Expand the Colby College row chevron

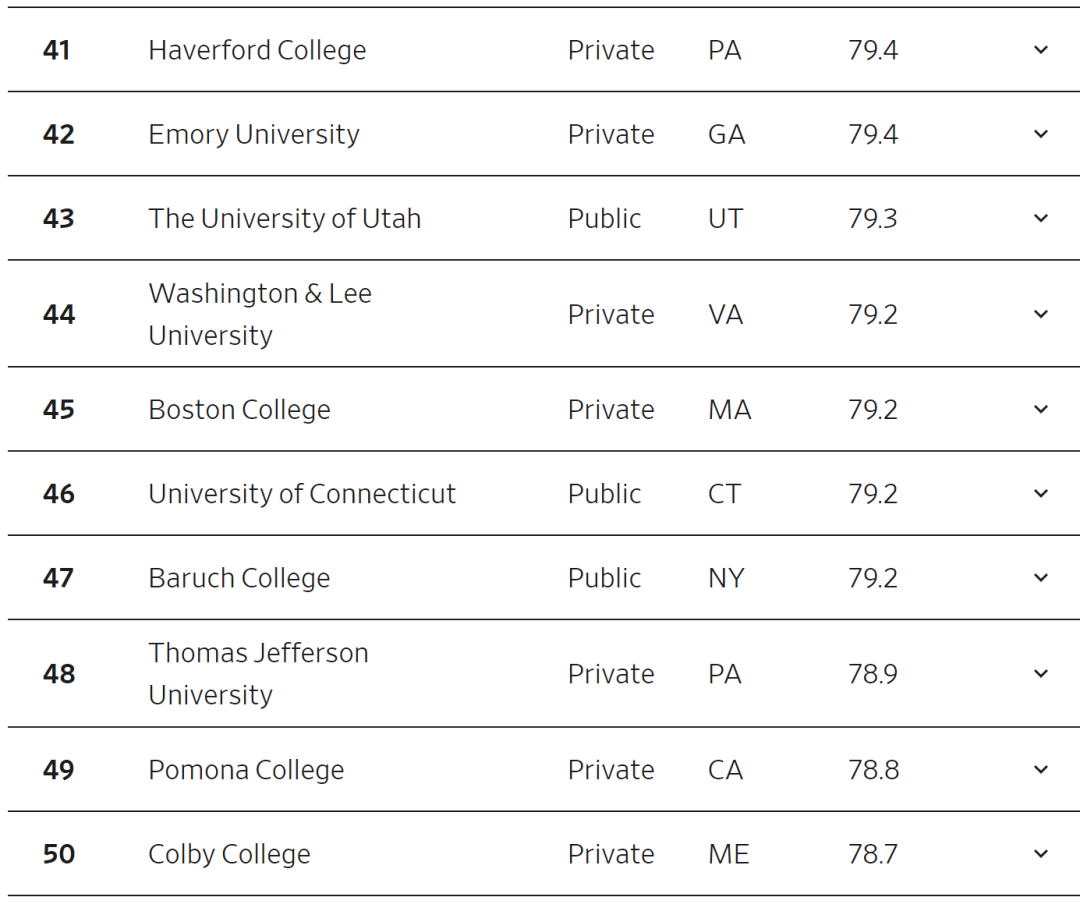tap(1041, 853)
